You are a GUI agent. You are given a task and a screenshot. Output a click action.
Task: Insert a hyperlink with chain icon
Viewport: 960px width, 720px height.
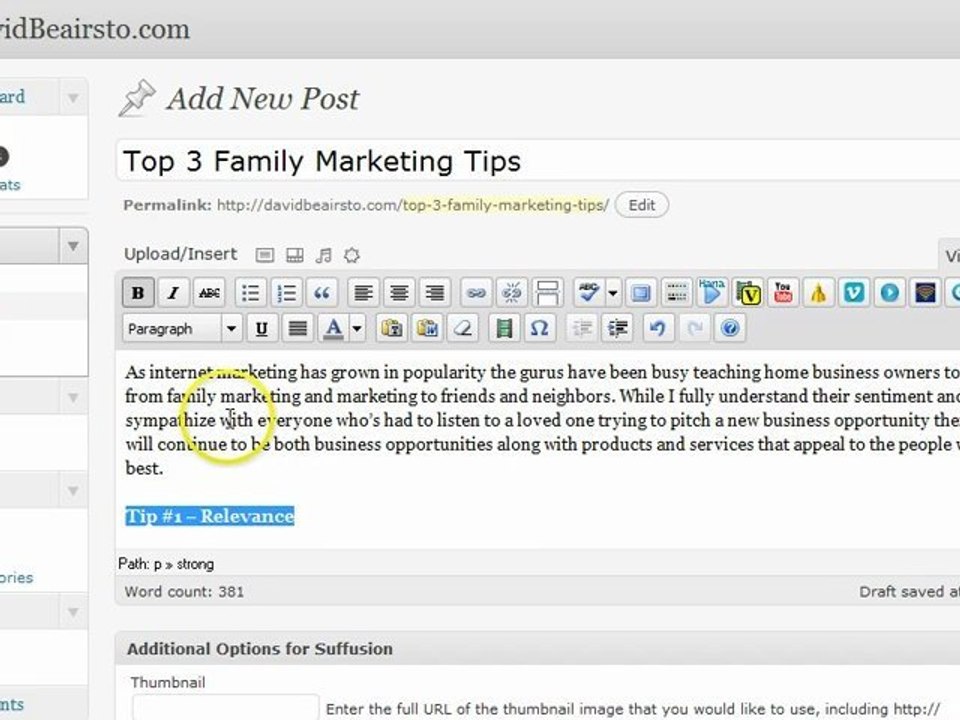[476, 293]
